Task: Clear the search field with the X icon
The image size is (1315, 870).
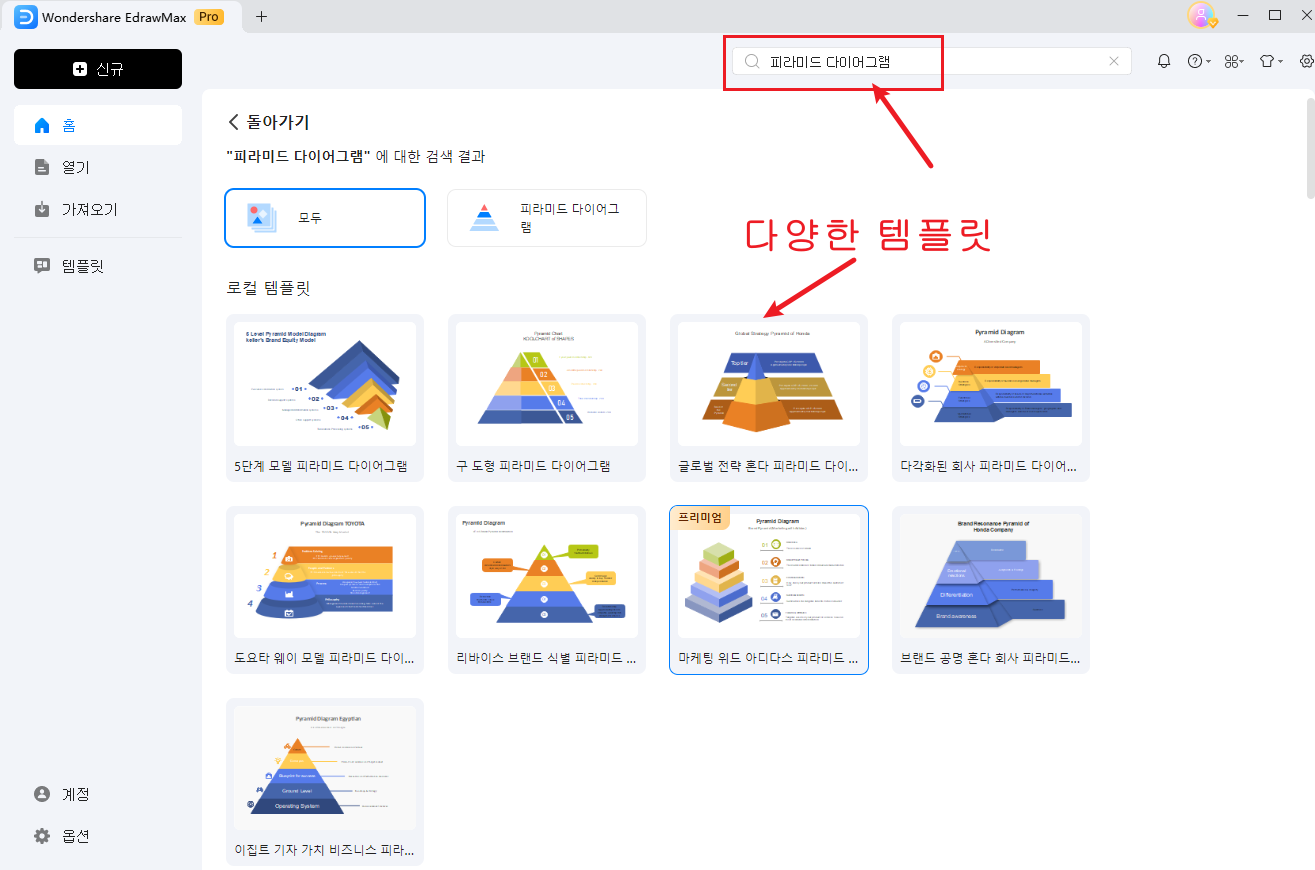Action: pyautogui.click(x=1114, y=61)
